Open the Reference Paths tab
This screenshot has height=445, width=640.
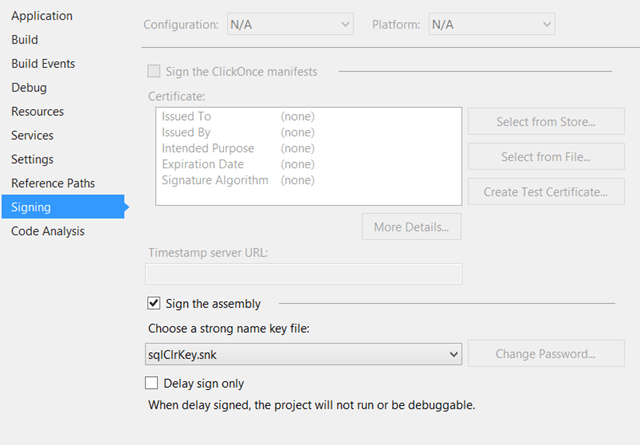click(53, 184)
